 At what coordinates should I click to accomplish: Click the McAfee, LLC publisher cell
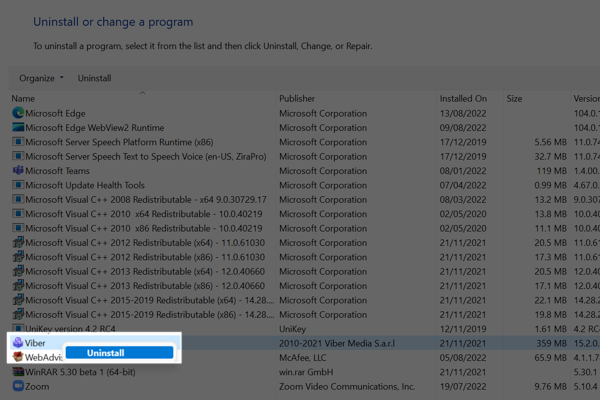[303, 358]
